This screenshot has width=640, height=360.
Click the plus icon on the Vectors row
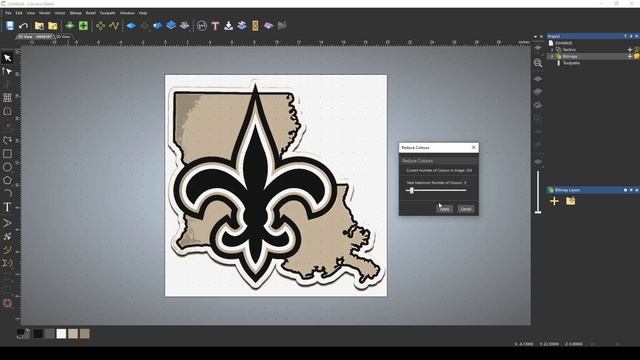coord(630,49)
